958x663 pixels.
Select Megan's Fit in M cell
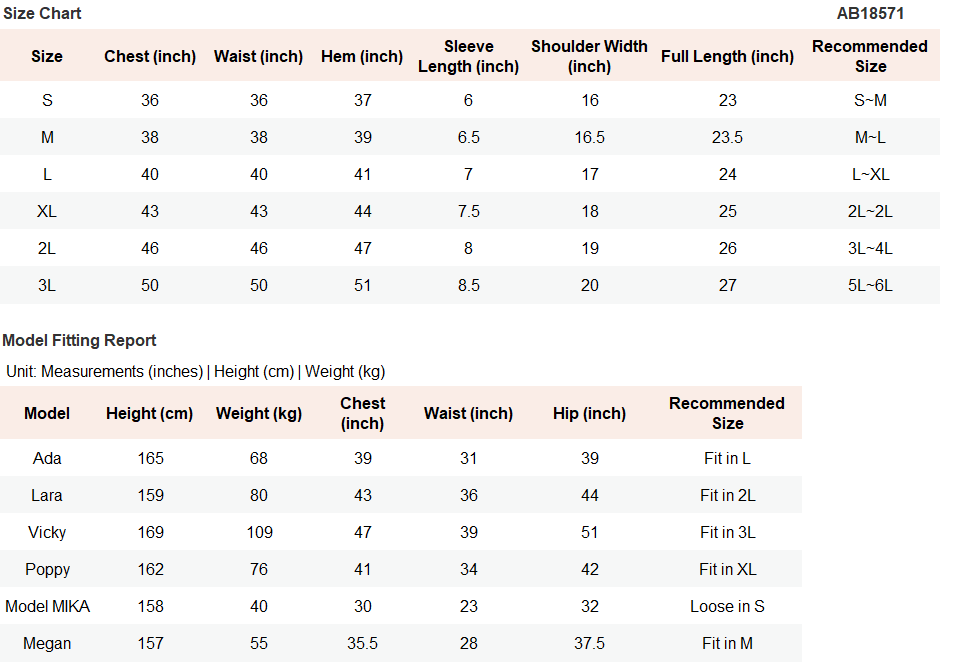(727, 643)
